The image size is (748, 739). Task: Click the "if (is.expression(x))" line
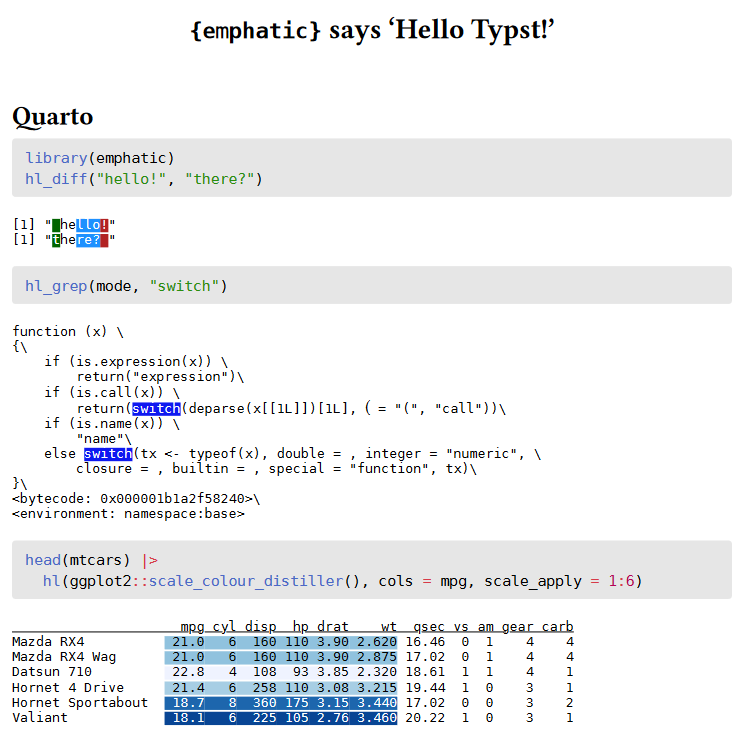pyautogui.click(x=136, y=361)
